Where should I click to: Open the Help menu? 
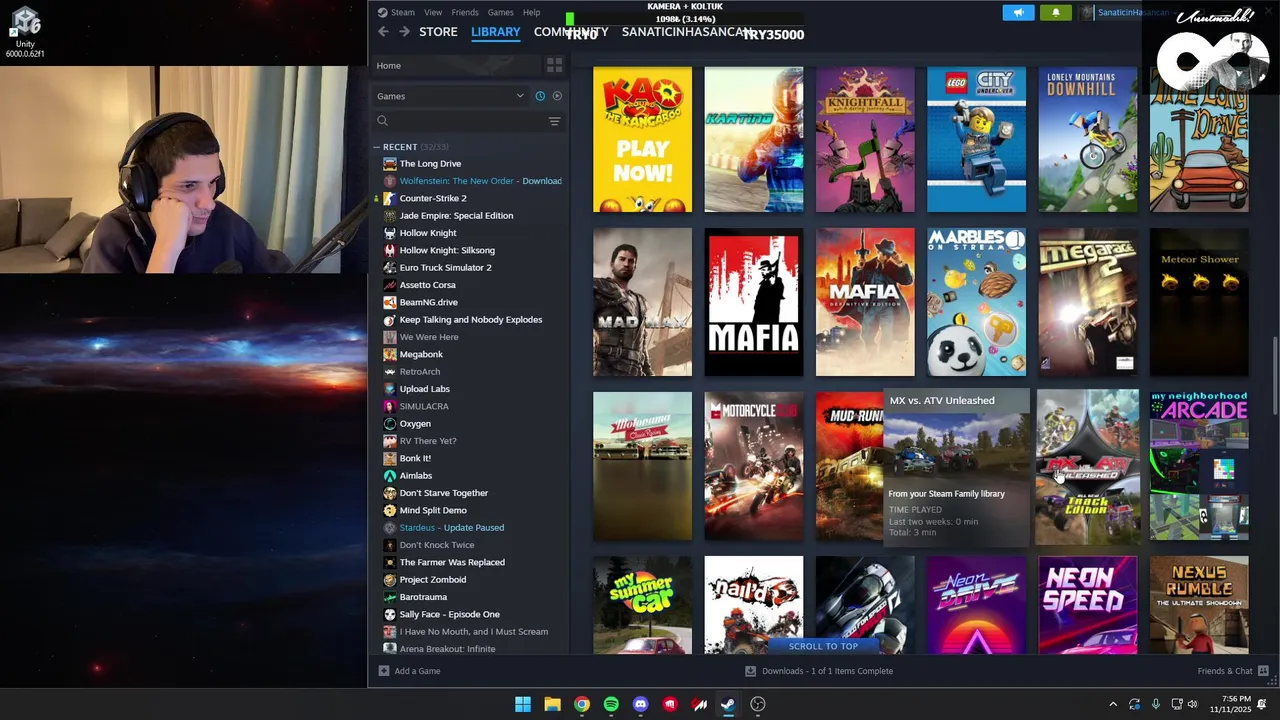tap(531, 12)
